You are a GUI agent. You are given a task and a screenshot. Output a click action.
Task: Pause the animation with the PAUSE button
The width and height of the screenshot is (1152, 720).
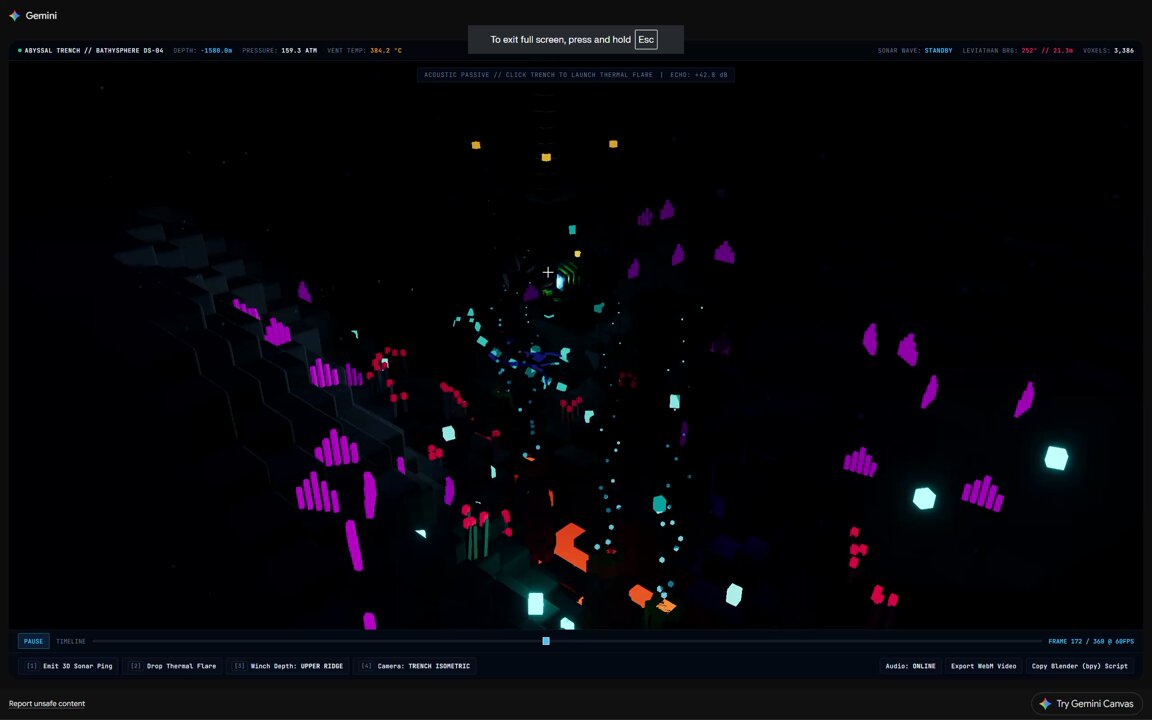click(x=33, y=641)
